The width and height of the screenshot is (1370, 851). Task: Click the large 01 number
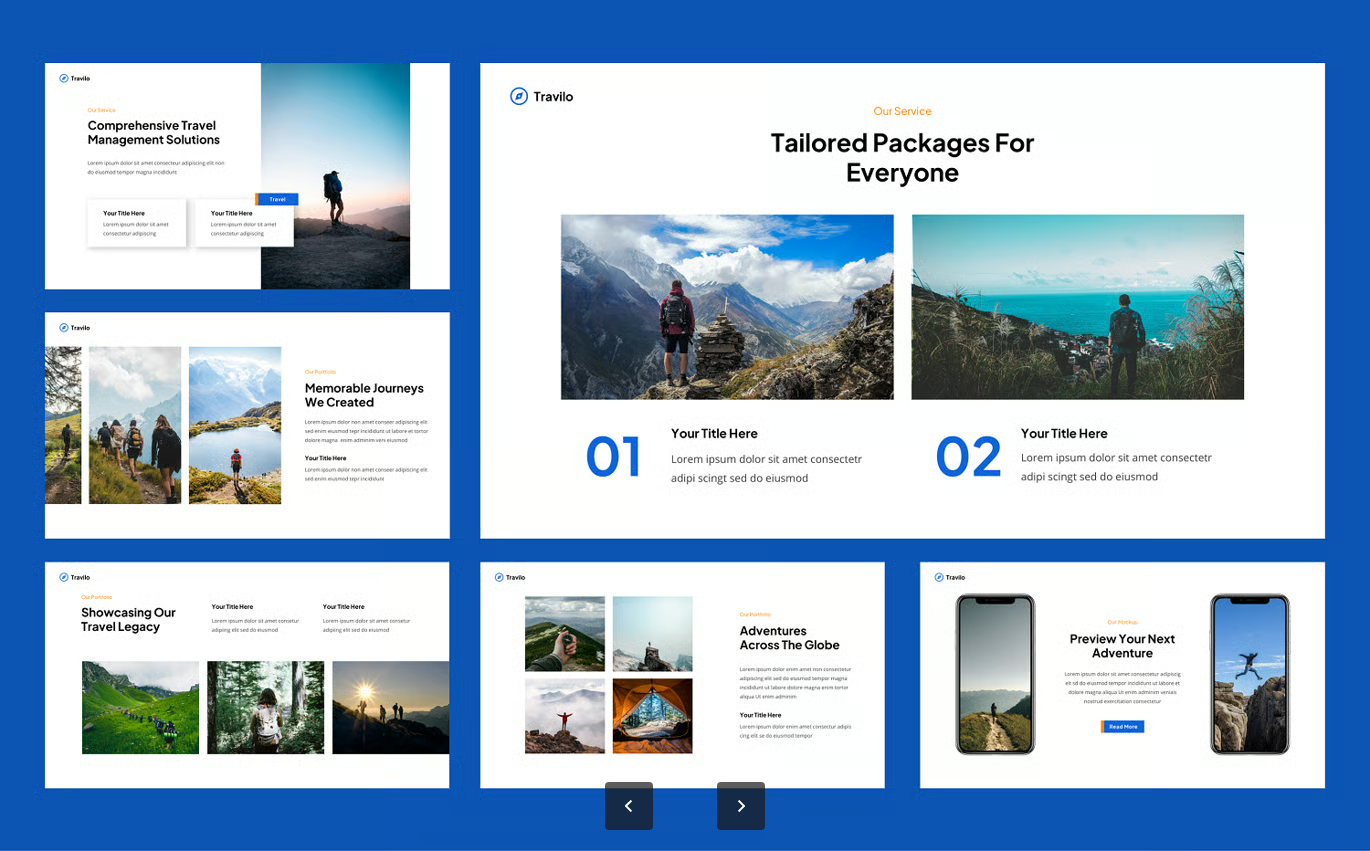[613, 457]
